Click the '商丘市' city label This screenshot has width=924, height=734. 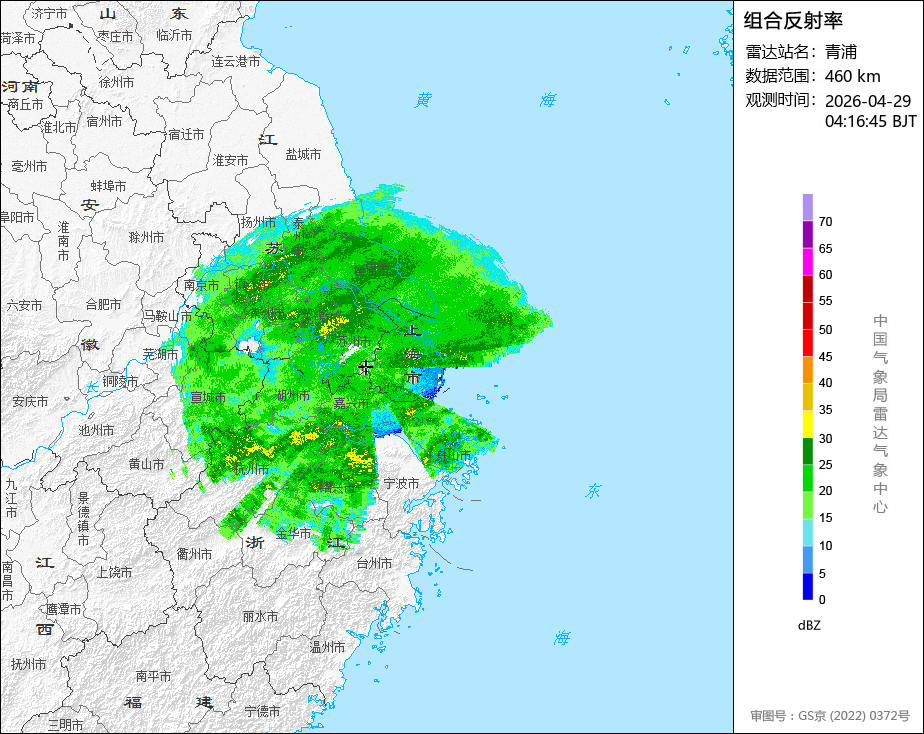coord(25,104)
